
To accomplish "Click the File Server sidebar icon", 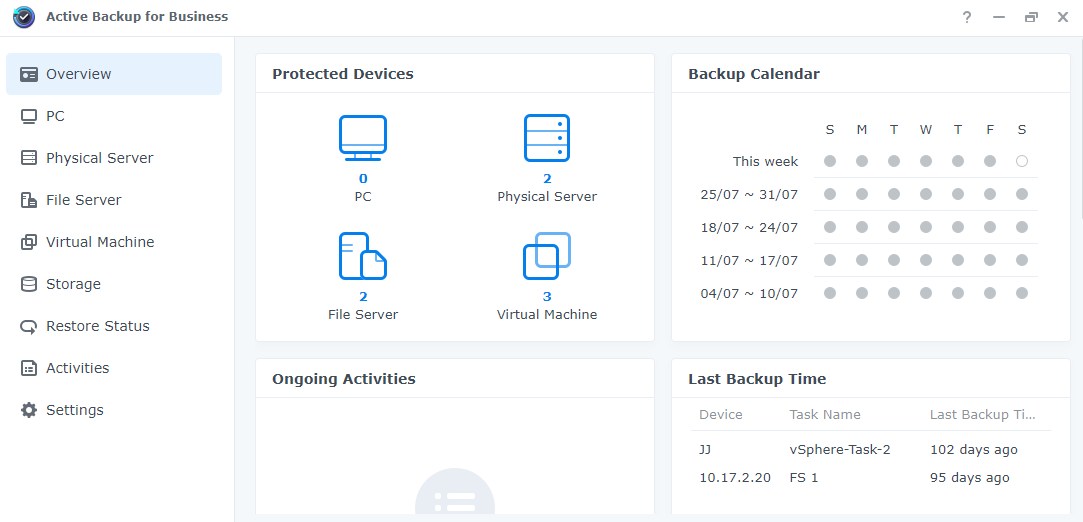I will (x=28, y=200).
